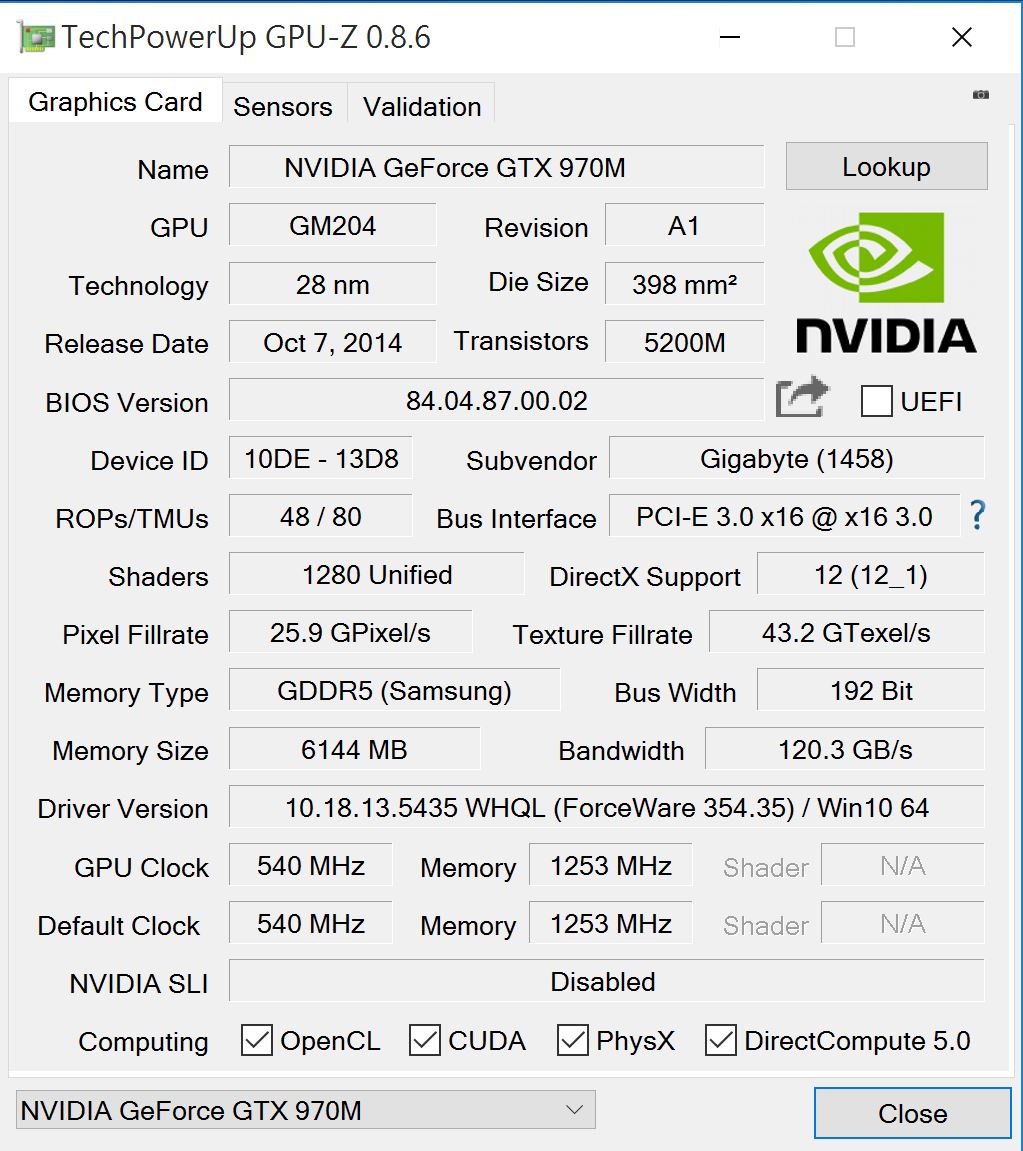Click the Memory Size field
Screen dimensions: 1023x1151
(x=354, y=749)
